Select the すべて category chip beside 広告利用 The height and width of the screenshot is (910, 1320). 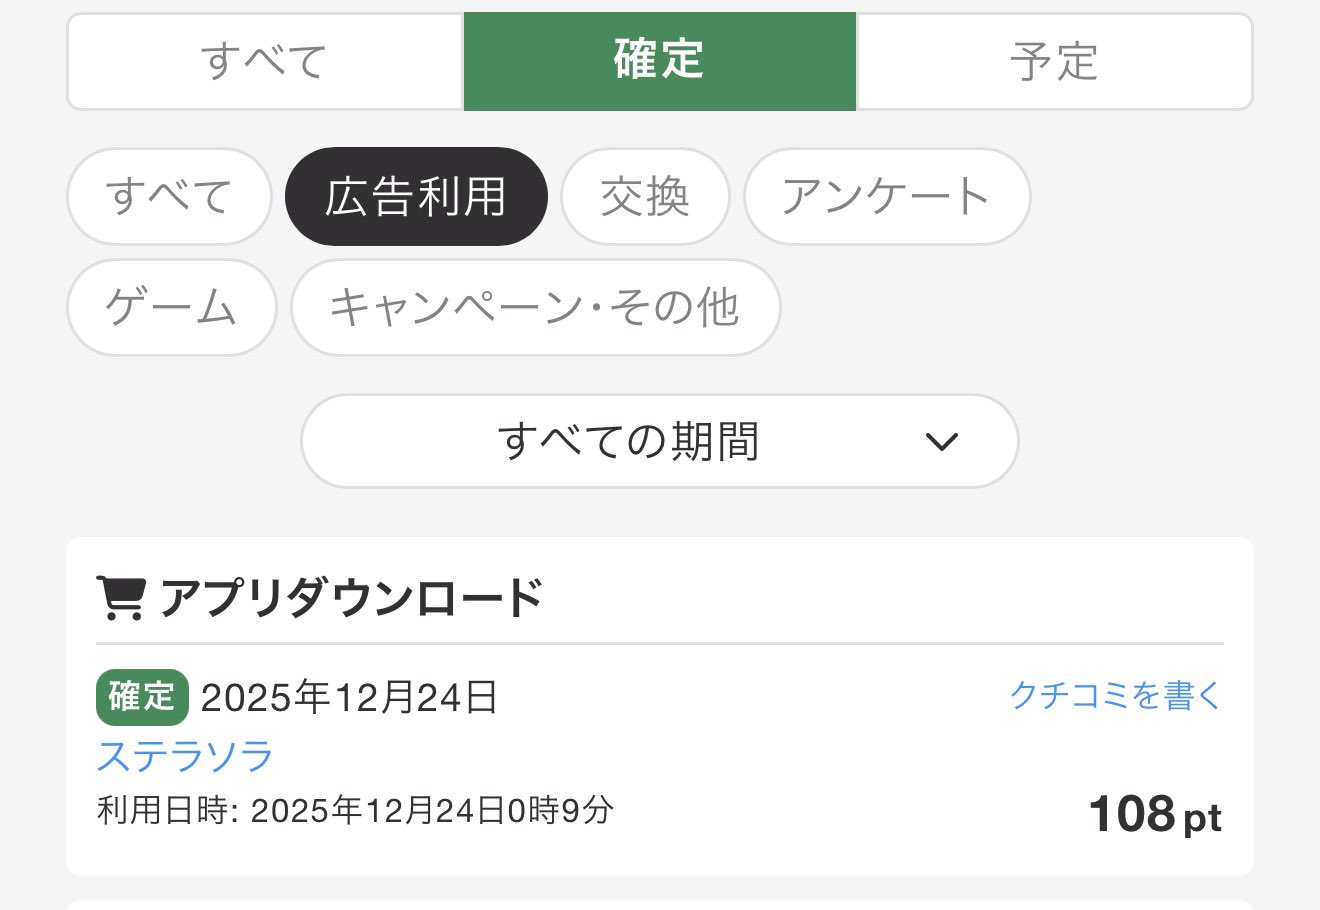click(169, 196)
